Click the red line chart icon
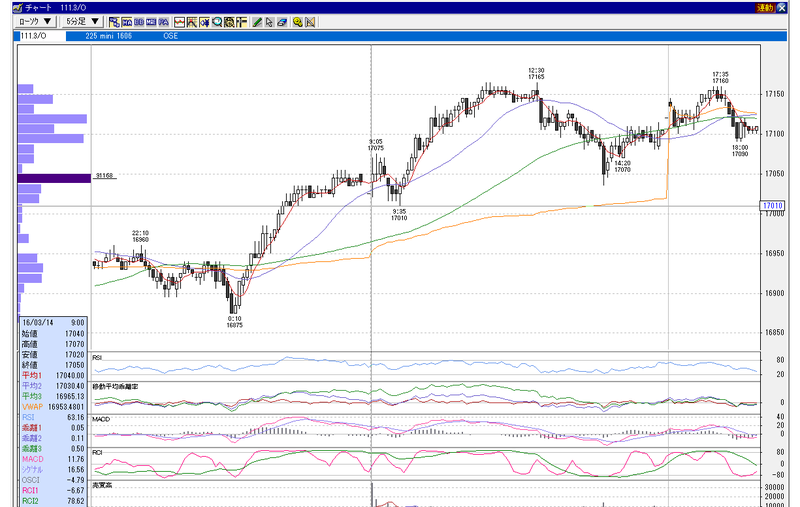The width and height of the screenshot is (800, 507). pyautogui.click(x=179, y=22)
